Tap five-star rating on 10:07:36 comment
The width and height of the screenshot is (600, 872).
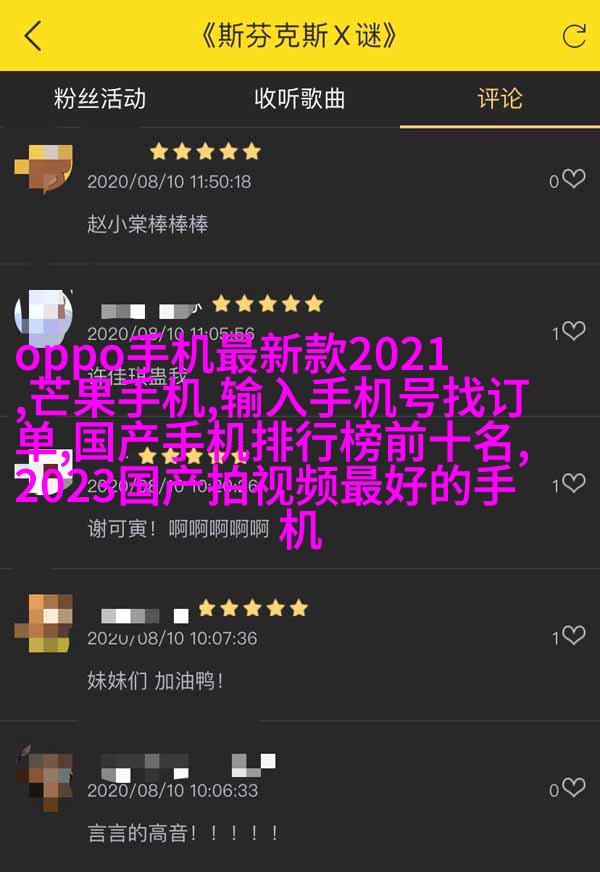click(252, 607)
